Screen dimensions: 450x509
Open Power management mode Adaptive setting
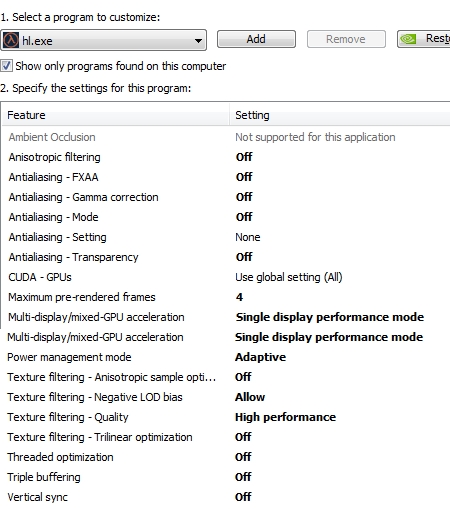(260, 357)
